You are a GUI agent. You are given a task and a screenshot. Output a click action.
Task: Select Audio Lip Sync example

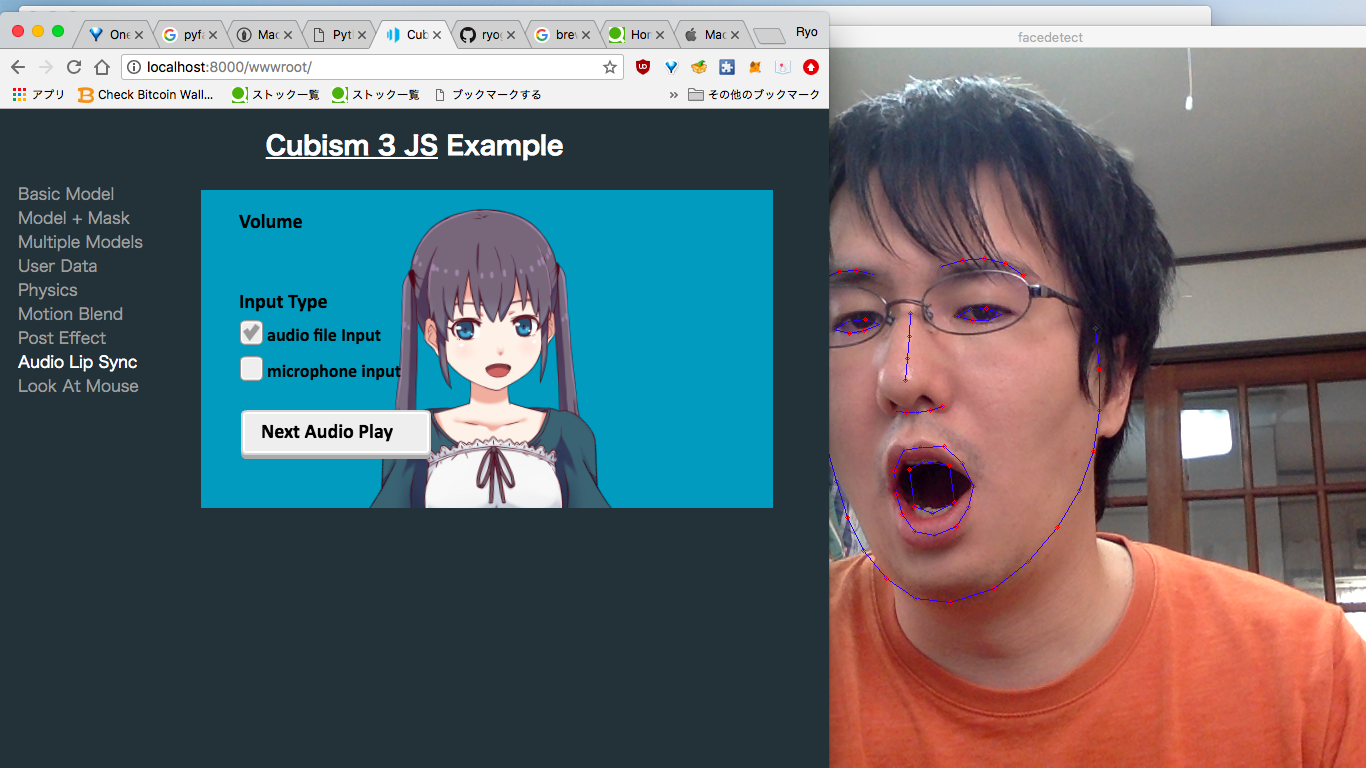[78, 362]
